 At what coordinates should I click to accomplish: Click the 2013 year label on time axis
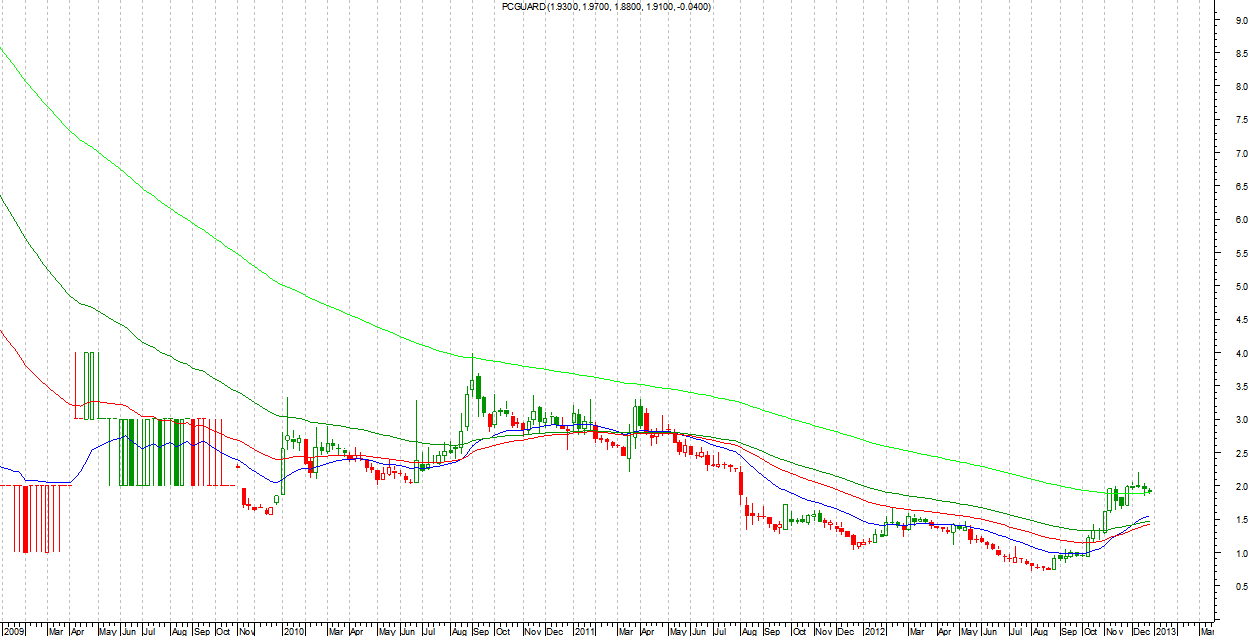pyautogui.click(x=1167, y=631)
